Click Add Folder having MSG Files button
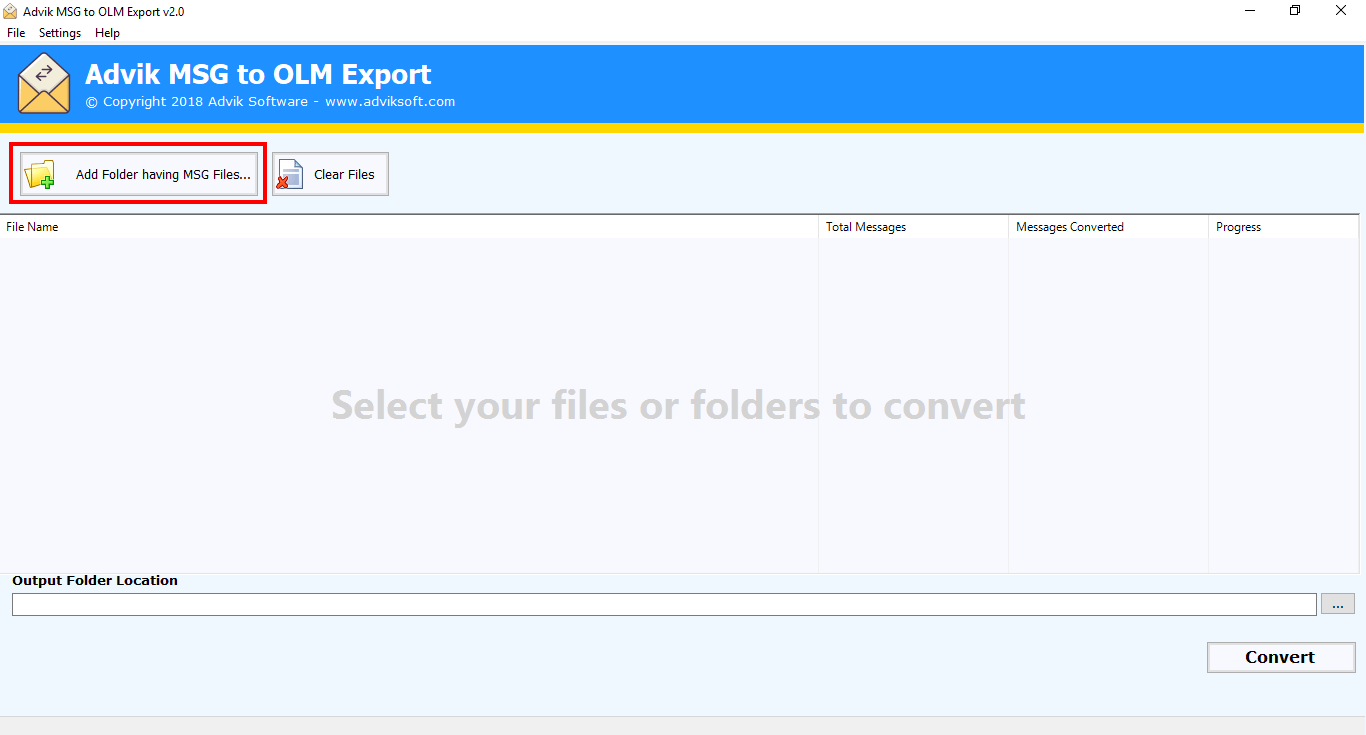The image size is (1366, 735). click(x=139, y=174)
